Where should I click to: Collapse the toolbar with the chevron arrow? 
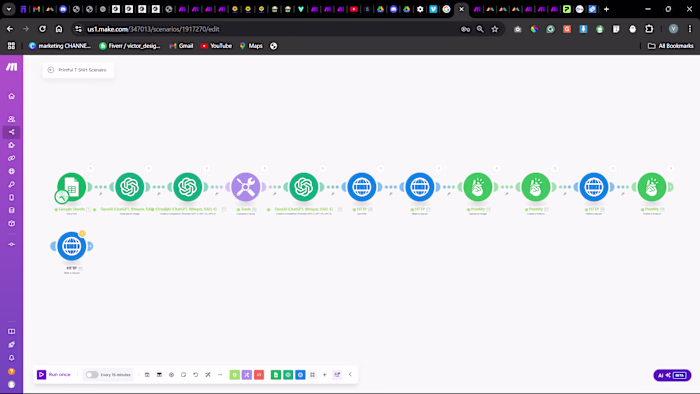tap(350, 375)
